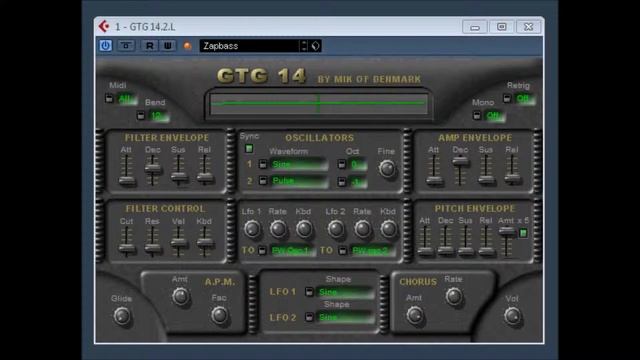This screenshot has width=640, height=360.
Task: Open oscillator 1 waveform selector button
Action: point(263,164)
